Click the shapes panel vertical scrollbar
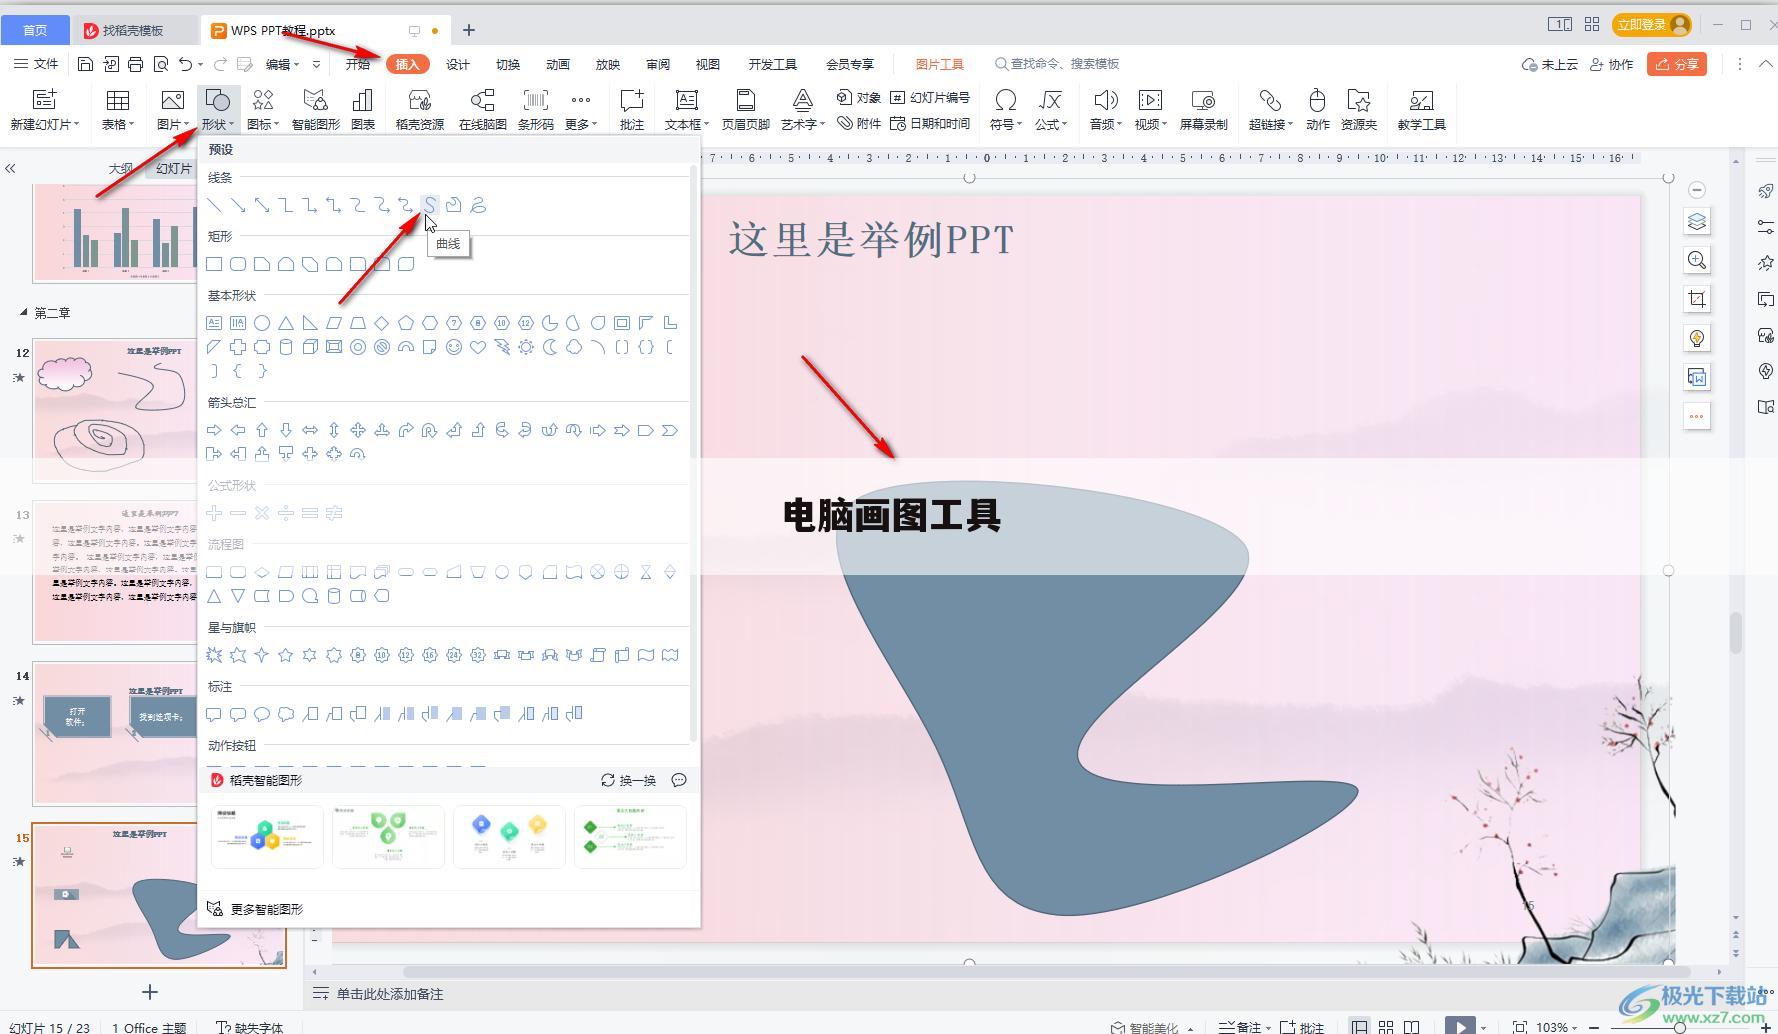Screen dimensions: 1778x1034 click(x=693, y=454)
